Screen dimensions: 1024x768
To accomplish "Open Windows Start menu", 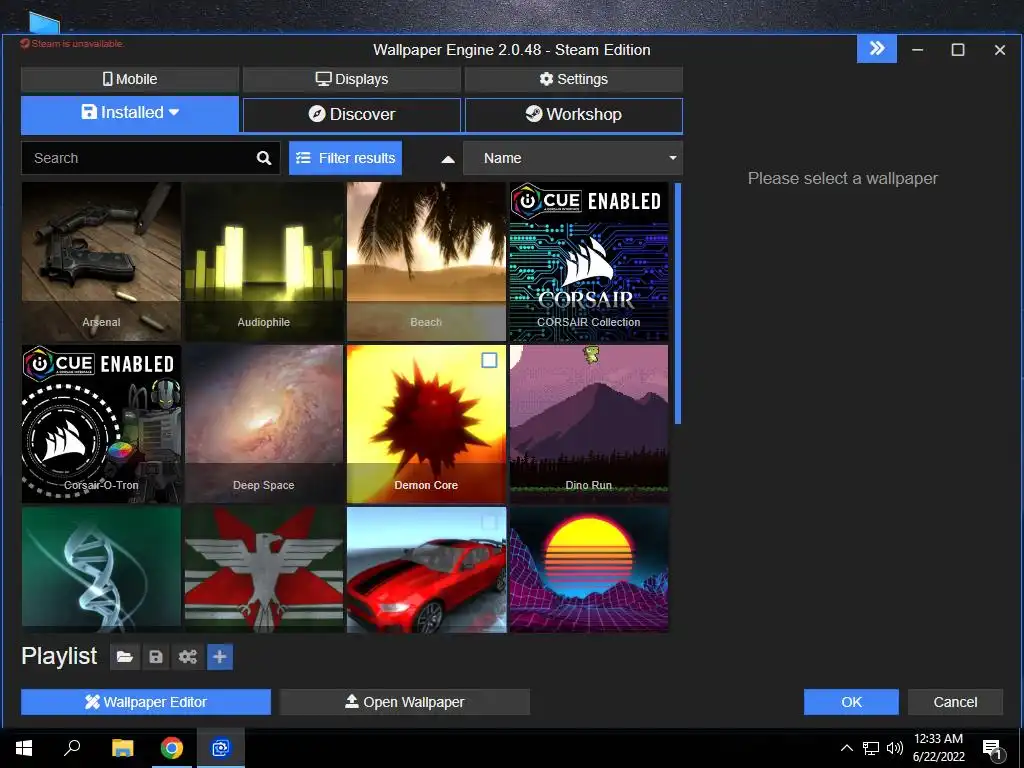I will click(24, 748).
